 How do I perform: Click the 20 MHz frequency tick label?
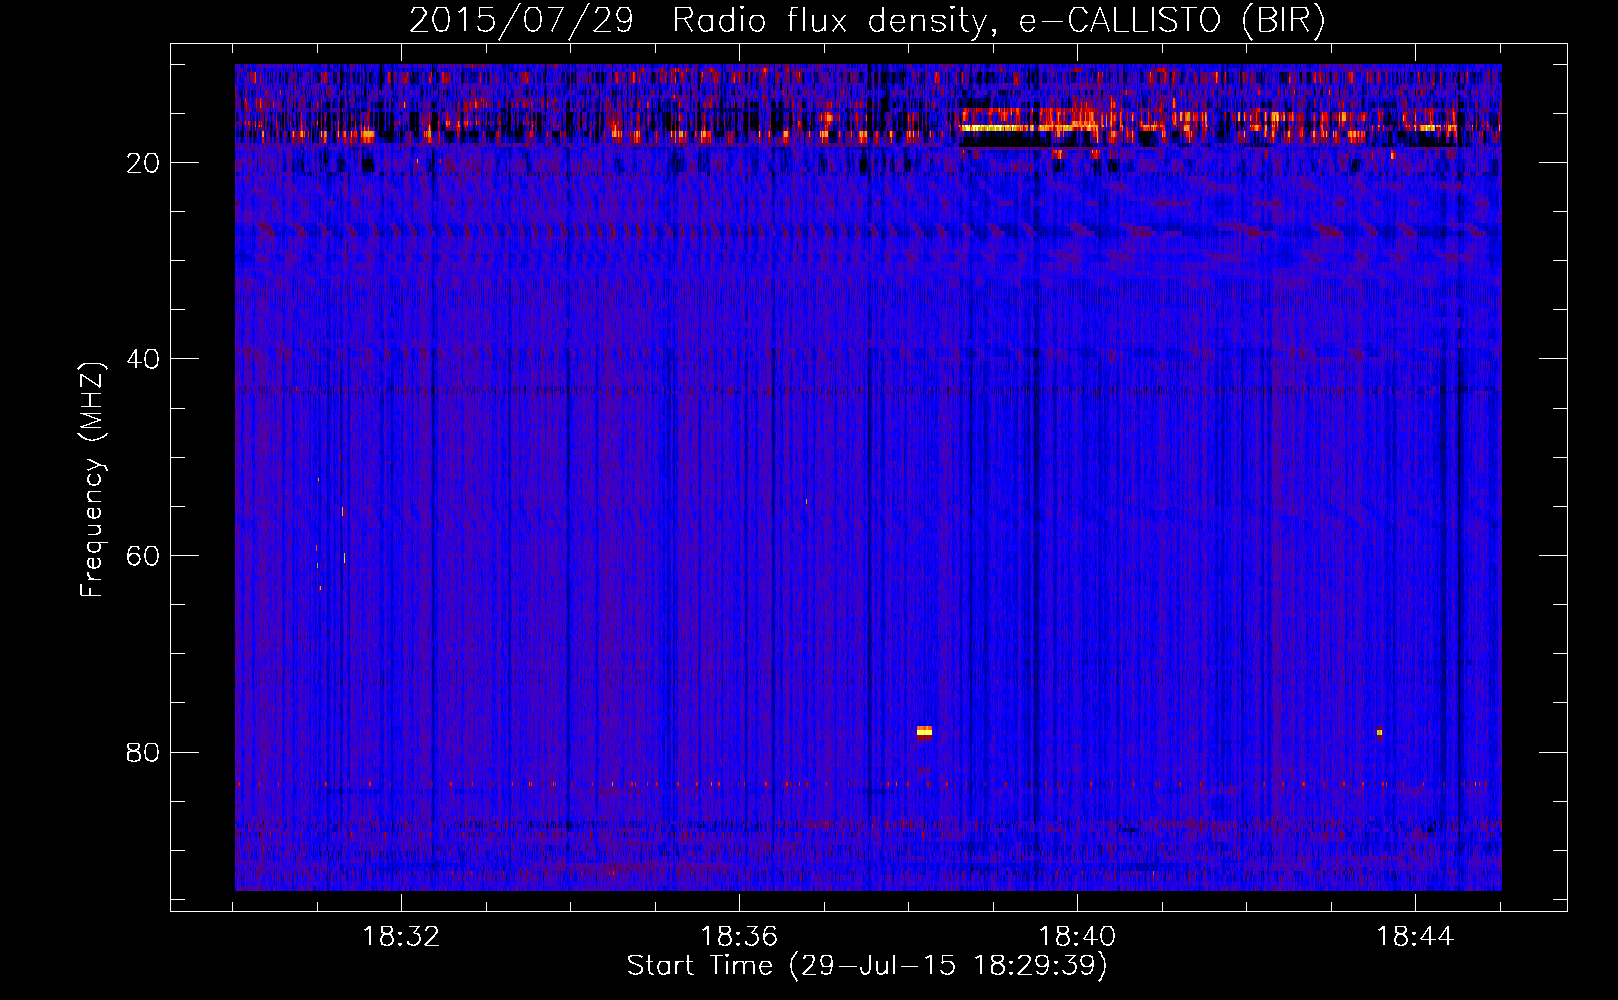coord(143,163)
